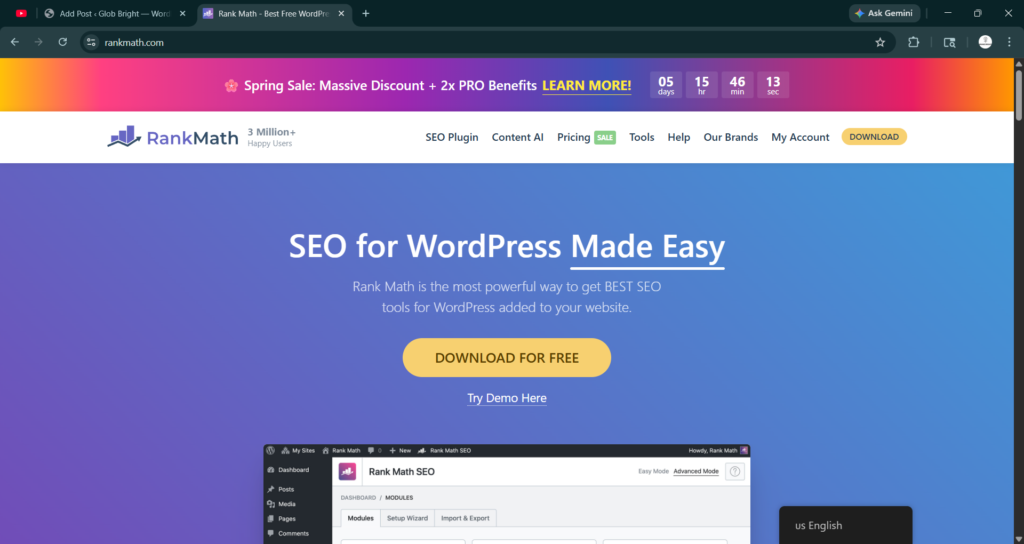This screenshot has width=1024, height=544.
Task: Open Pricing with the SALE badge
Action: tap(585, 137)
